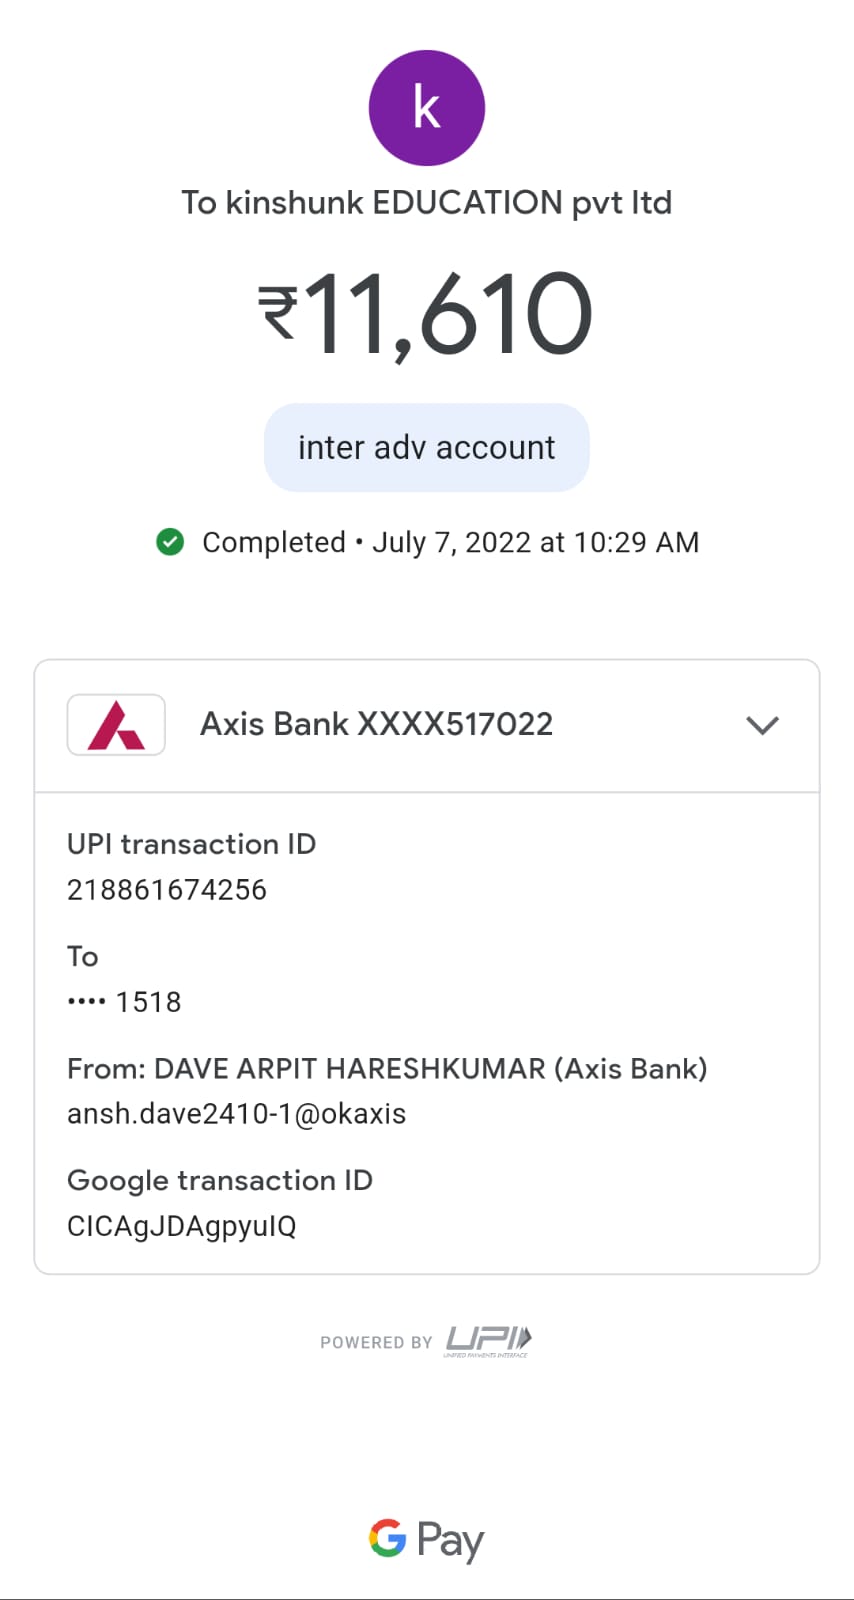Click the Axis Bank logo icon

coord(116,725)
